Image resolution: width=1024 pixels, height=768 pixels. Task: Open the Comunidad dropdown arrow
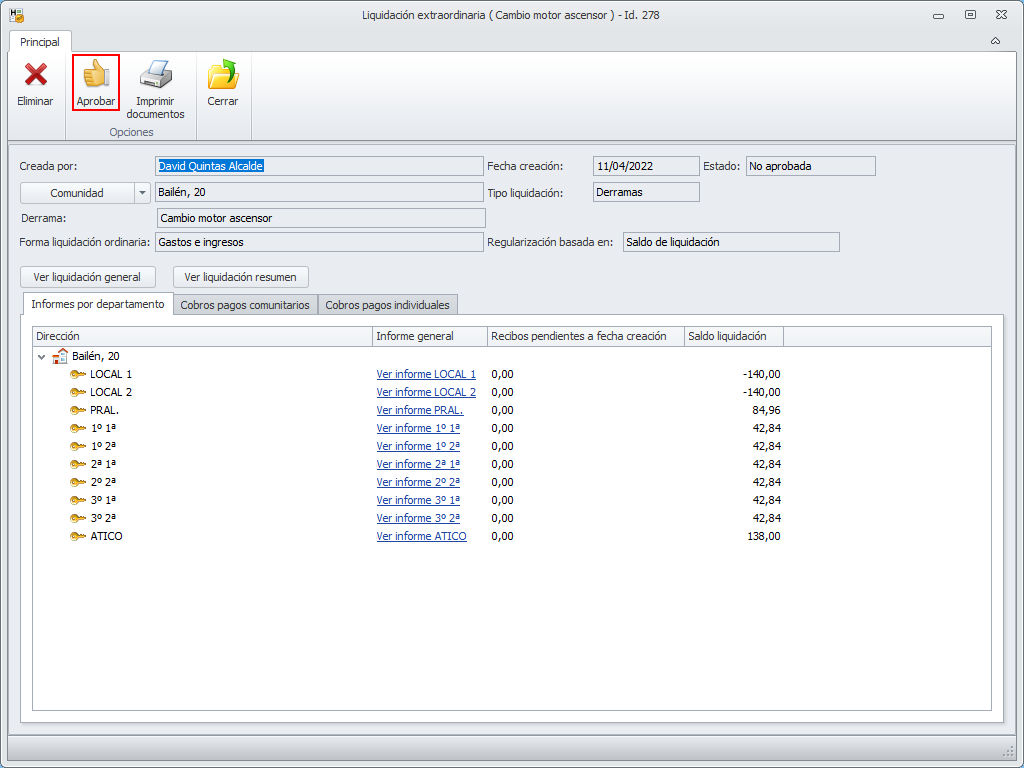[142, 193]
